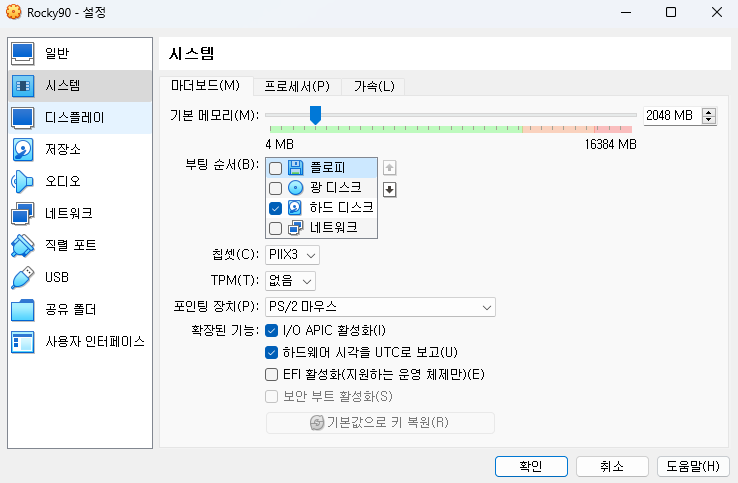The width and height of the screenshot is (738, 483).
Task: Enable the 플로피 boot order checkbox
Action: point(276,168)
